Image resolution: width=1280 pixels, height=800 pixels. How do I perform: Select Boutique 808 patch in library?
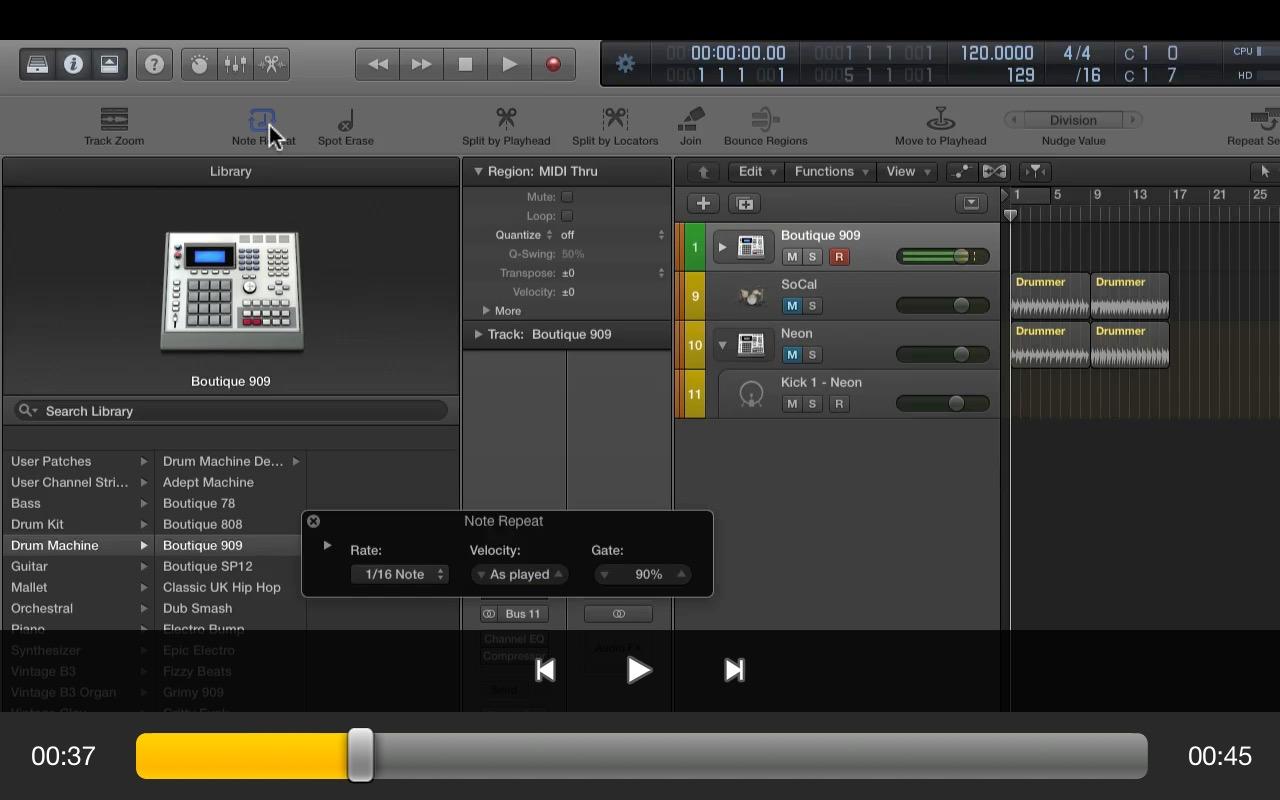click(202, 524)
